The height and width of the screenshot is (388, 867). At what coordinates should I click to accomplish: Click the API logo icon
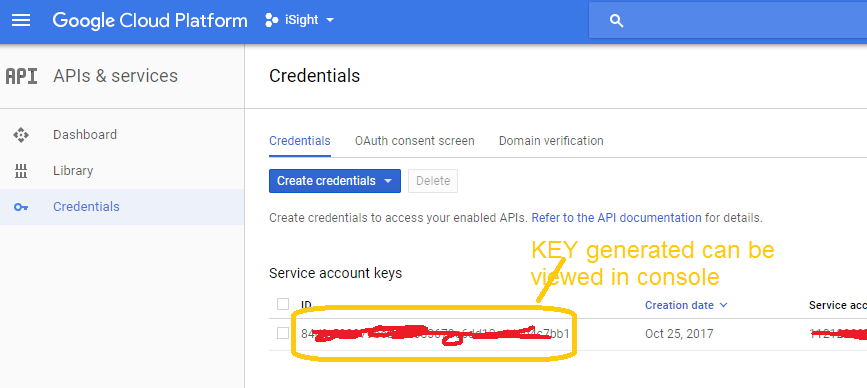tap(22, 76)
